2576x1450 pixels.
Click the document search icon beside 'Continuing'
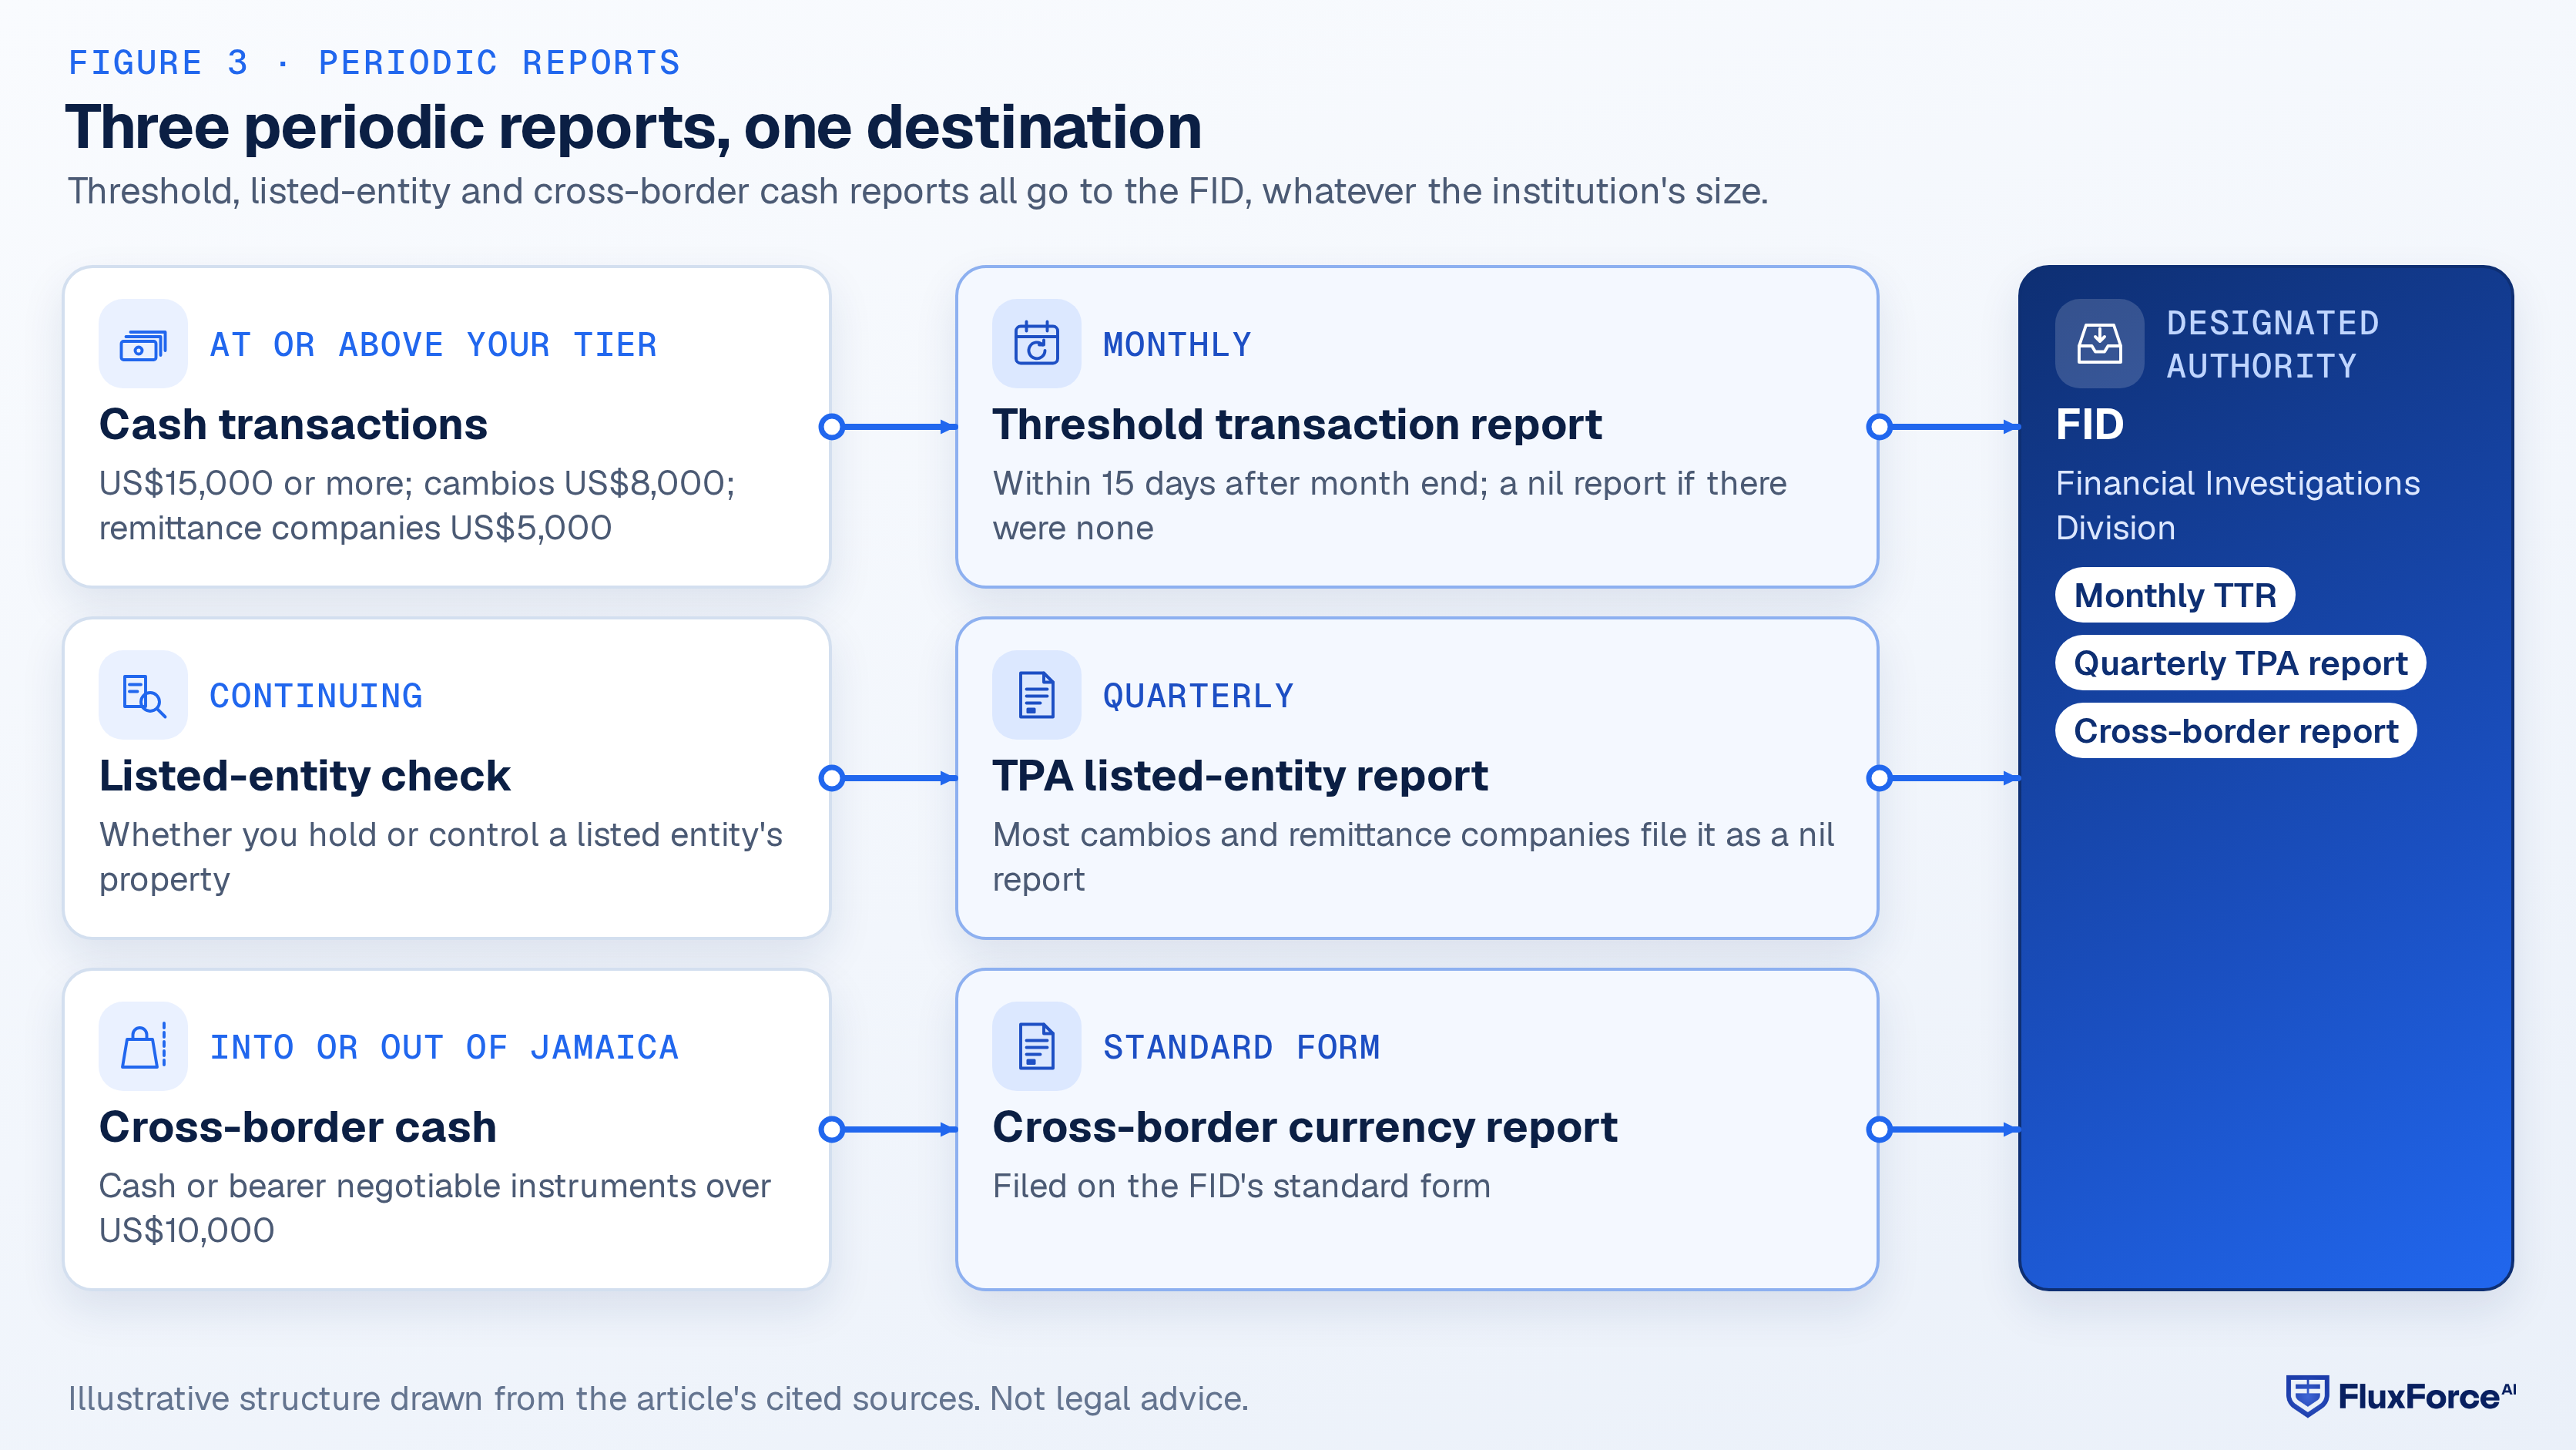click(143, 695)
